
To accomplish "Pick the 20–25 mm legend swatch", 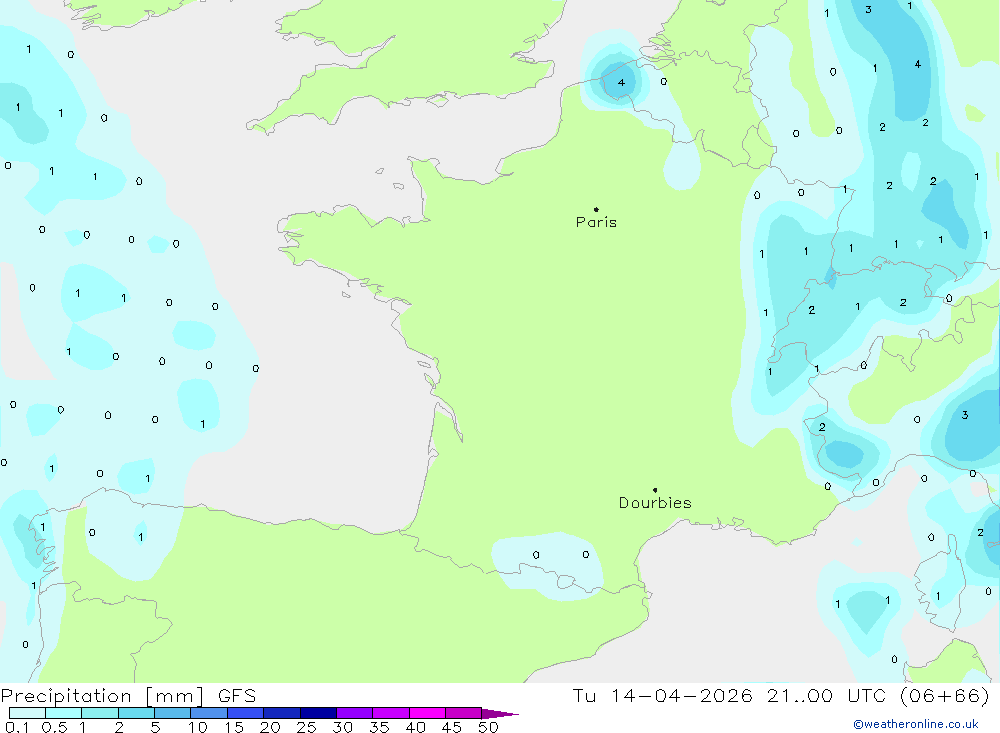I will pyautogui.click(x=282, y=713).
